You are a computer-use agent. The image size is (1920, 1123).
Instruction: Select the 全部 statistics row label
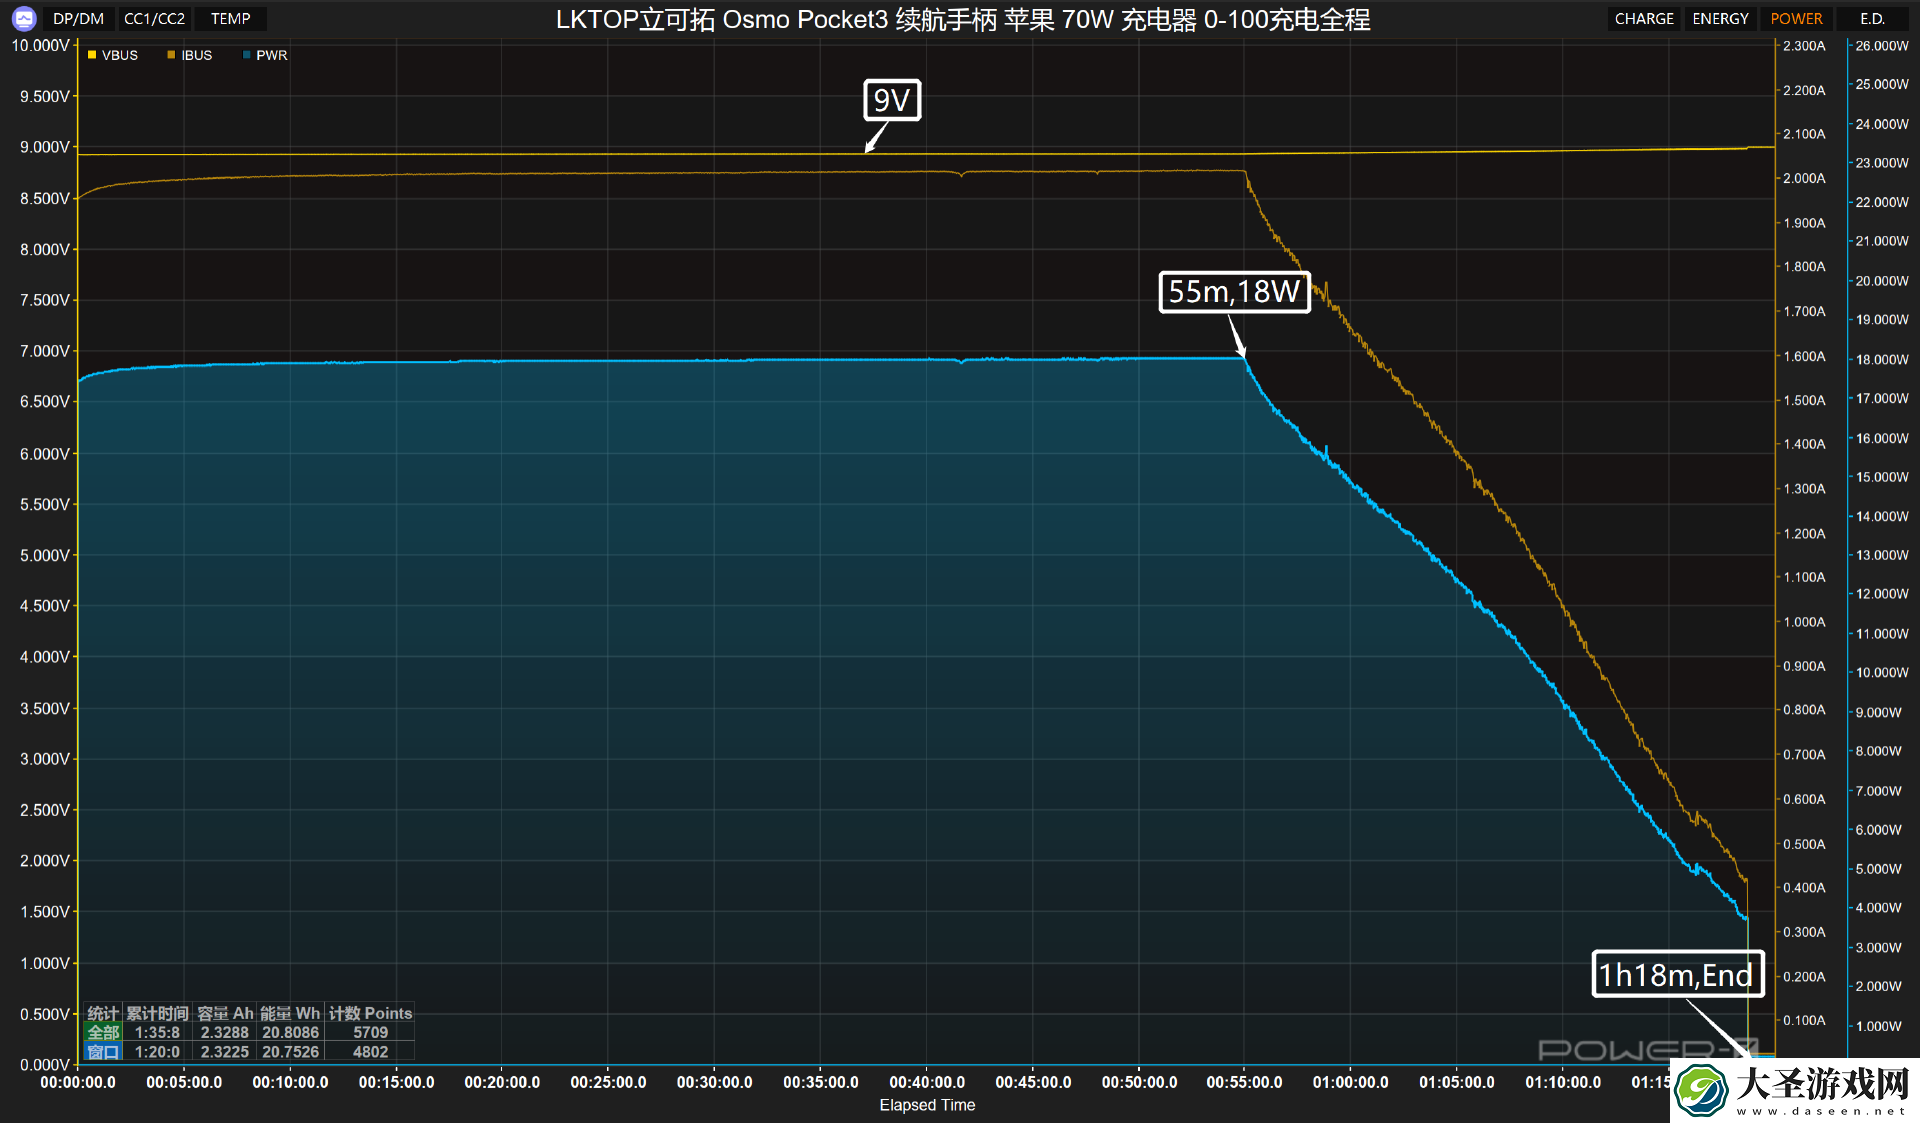tap(103, 1032)
